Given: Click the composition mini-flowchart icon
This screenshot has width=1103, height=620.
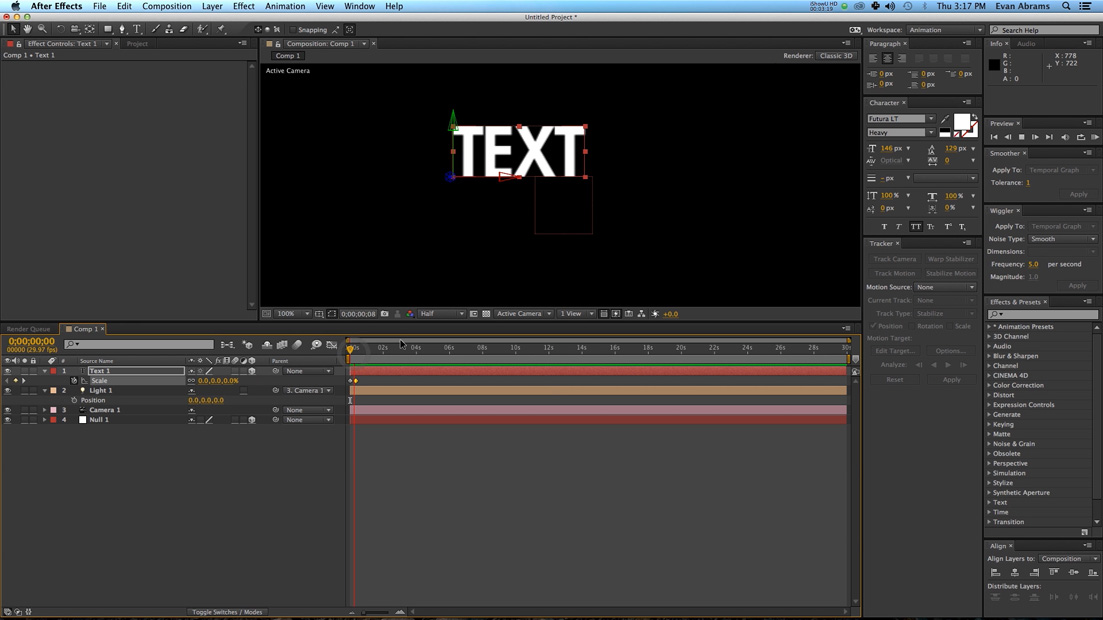Looking at the screenshot, I should click(x=227, y=345).
